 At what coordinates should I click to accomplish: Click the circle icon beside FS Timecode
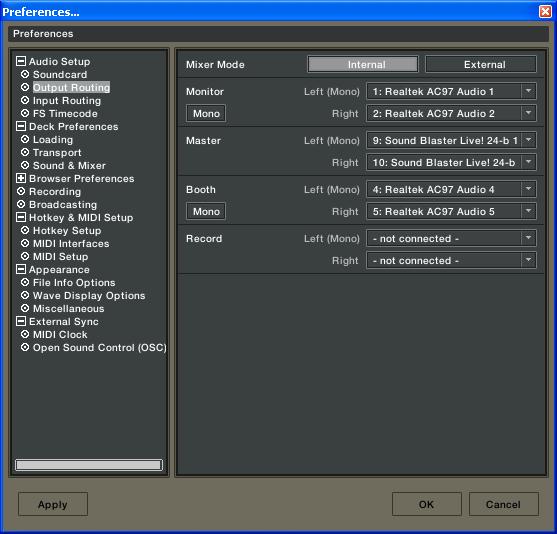[25, 113]
